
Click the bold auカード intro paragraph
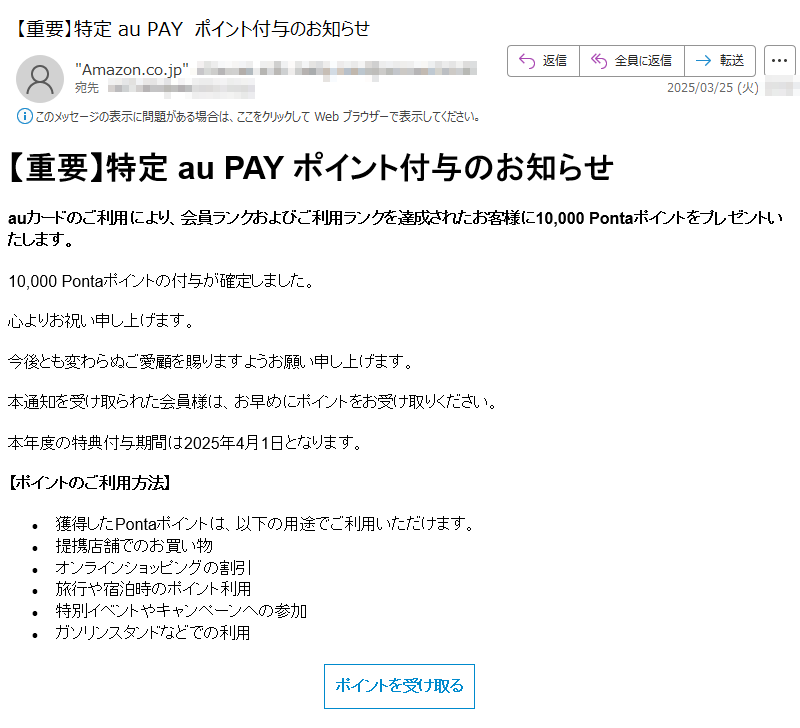[x=395, y=228]
